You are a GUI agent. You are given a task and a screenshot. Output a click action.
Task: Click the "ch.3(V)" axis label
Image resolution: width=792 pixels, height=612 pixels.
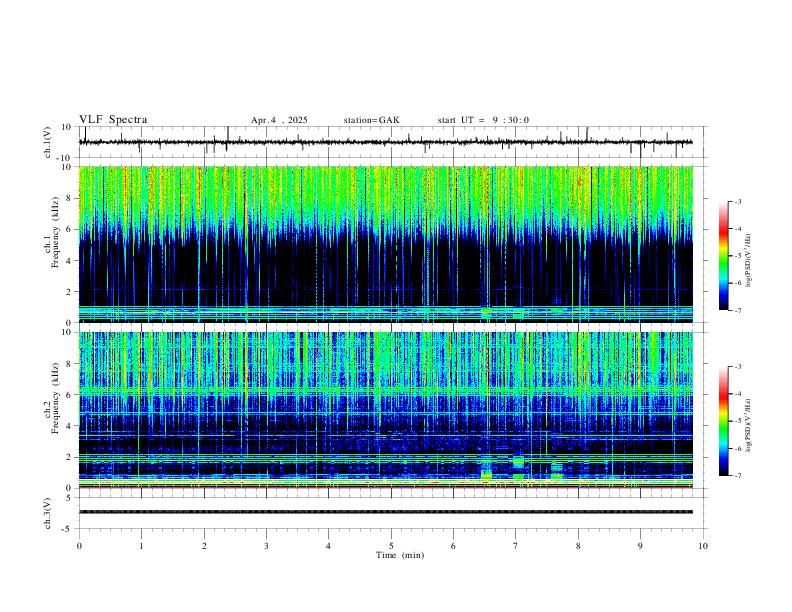coord(48,513)
